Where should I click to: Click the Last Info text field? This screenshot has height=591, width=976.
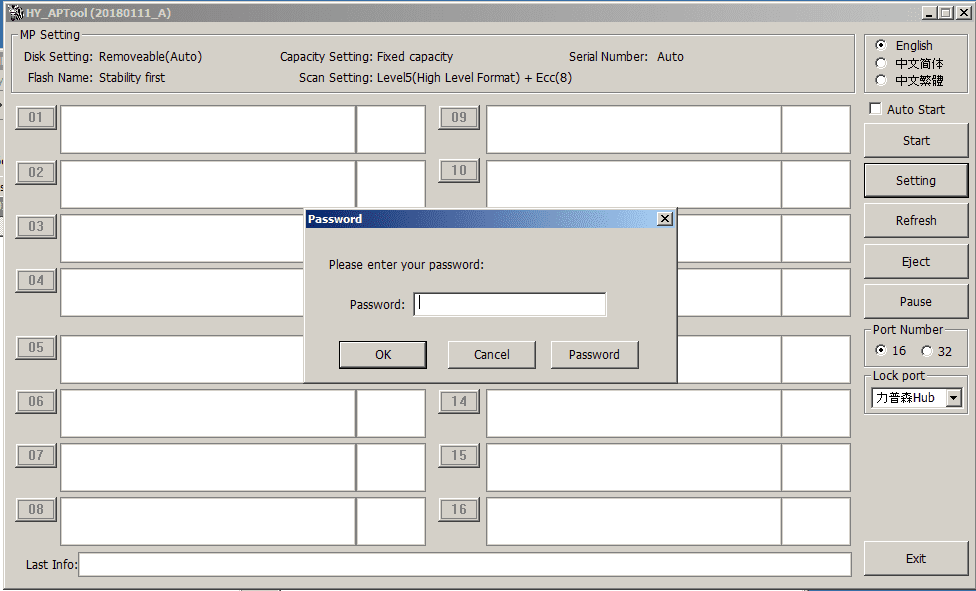pos(465,565)
